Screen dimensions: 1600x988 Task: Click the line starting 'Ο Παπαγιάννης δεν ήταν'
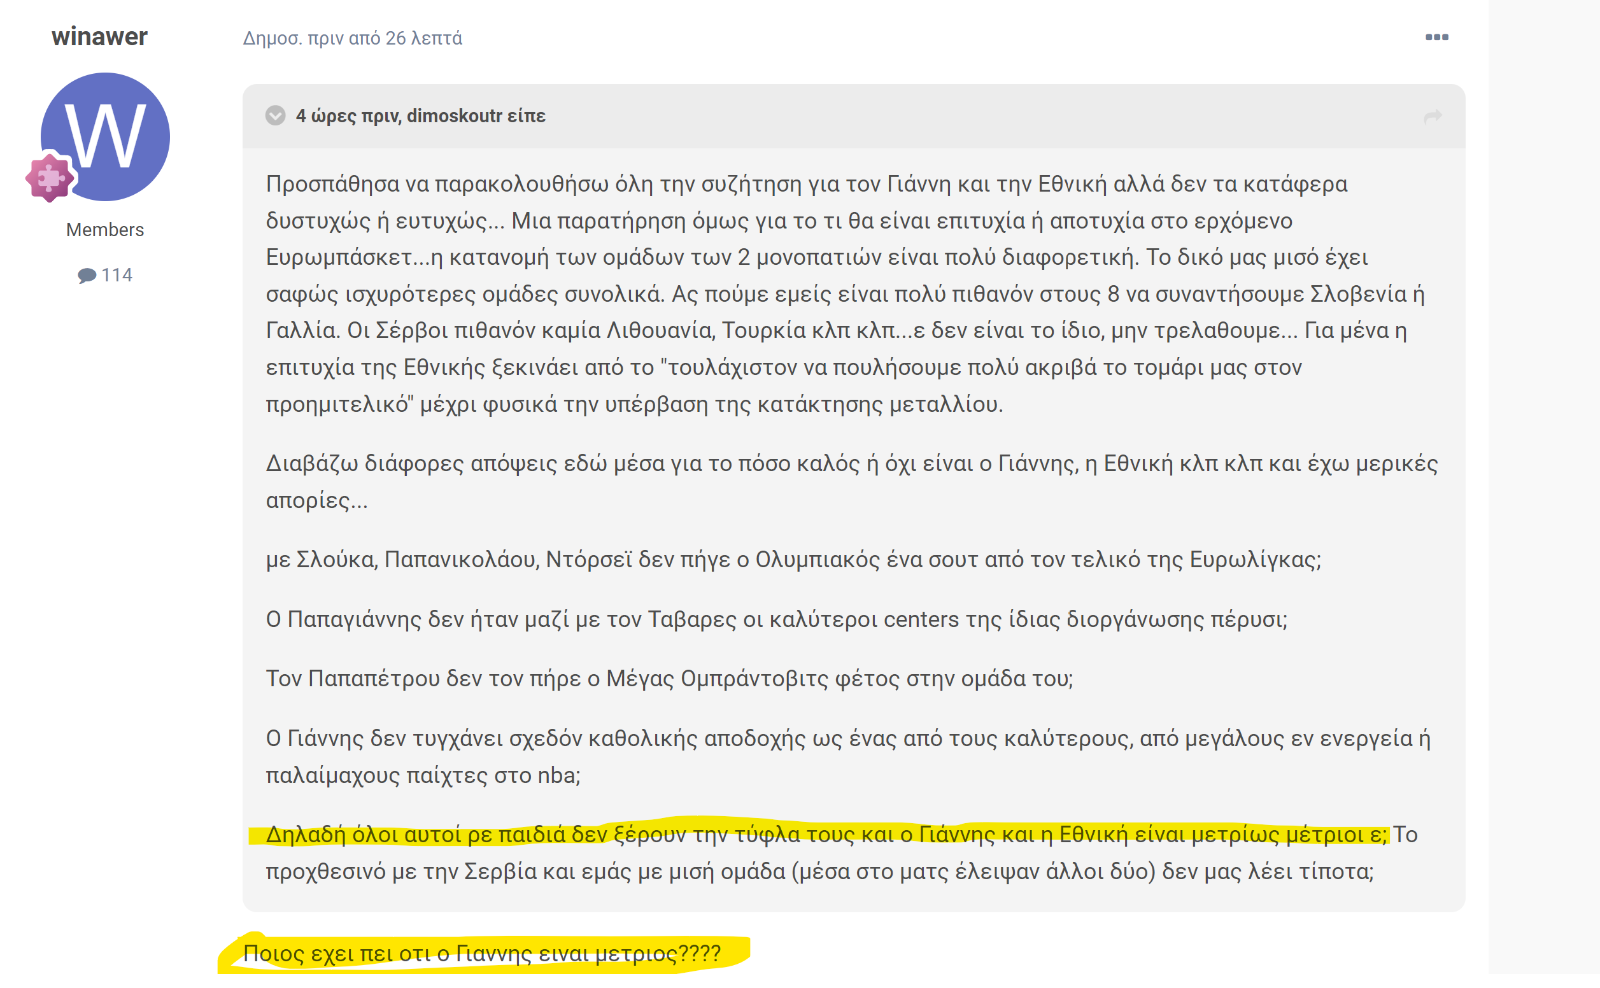pos(777,619)
